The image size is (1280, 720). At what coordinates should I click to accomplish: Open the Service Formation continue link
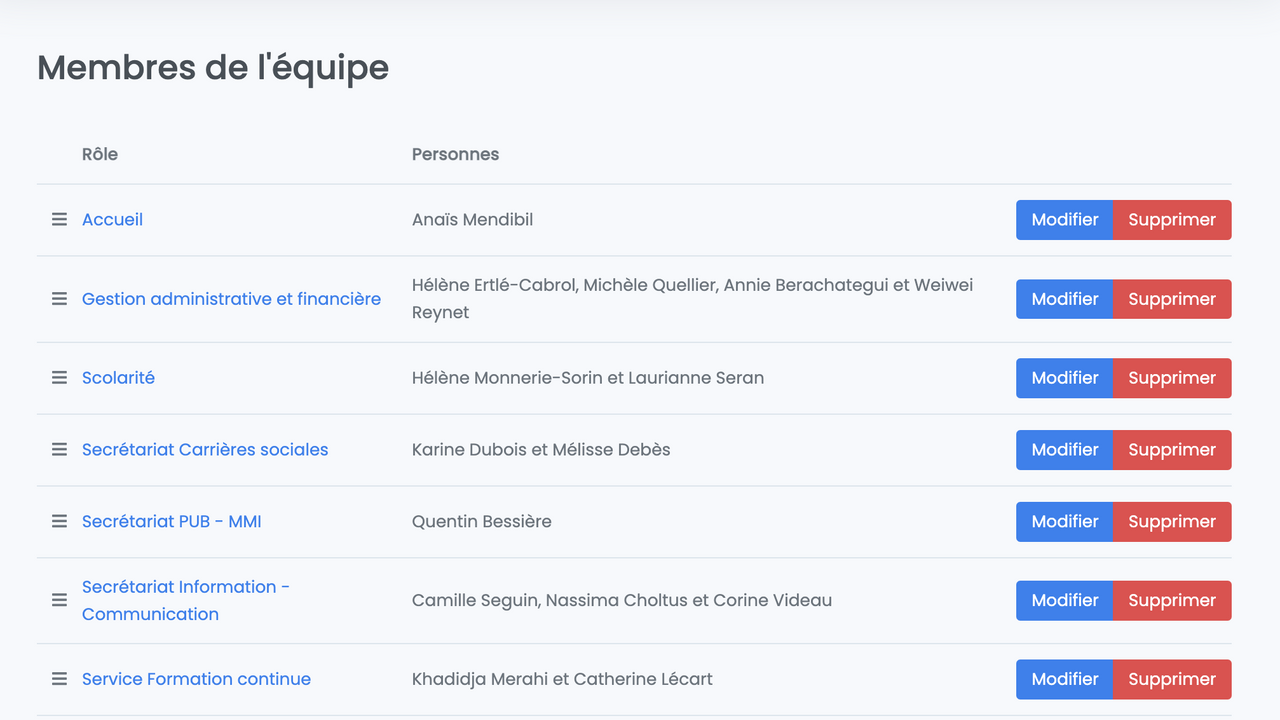click(196, 679)
